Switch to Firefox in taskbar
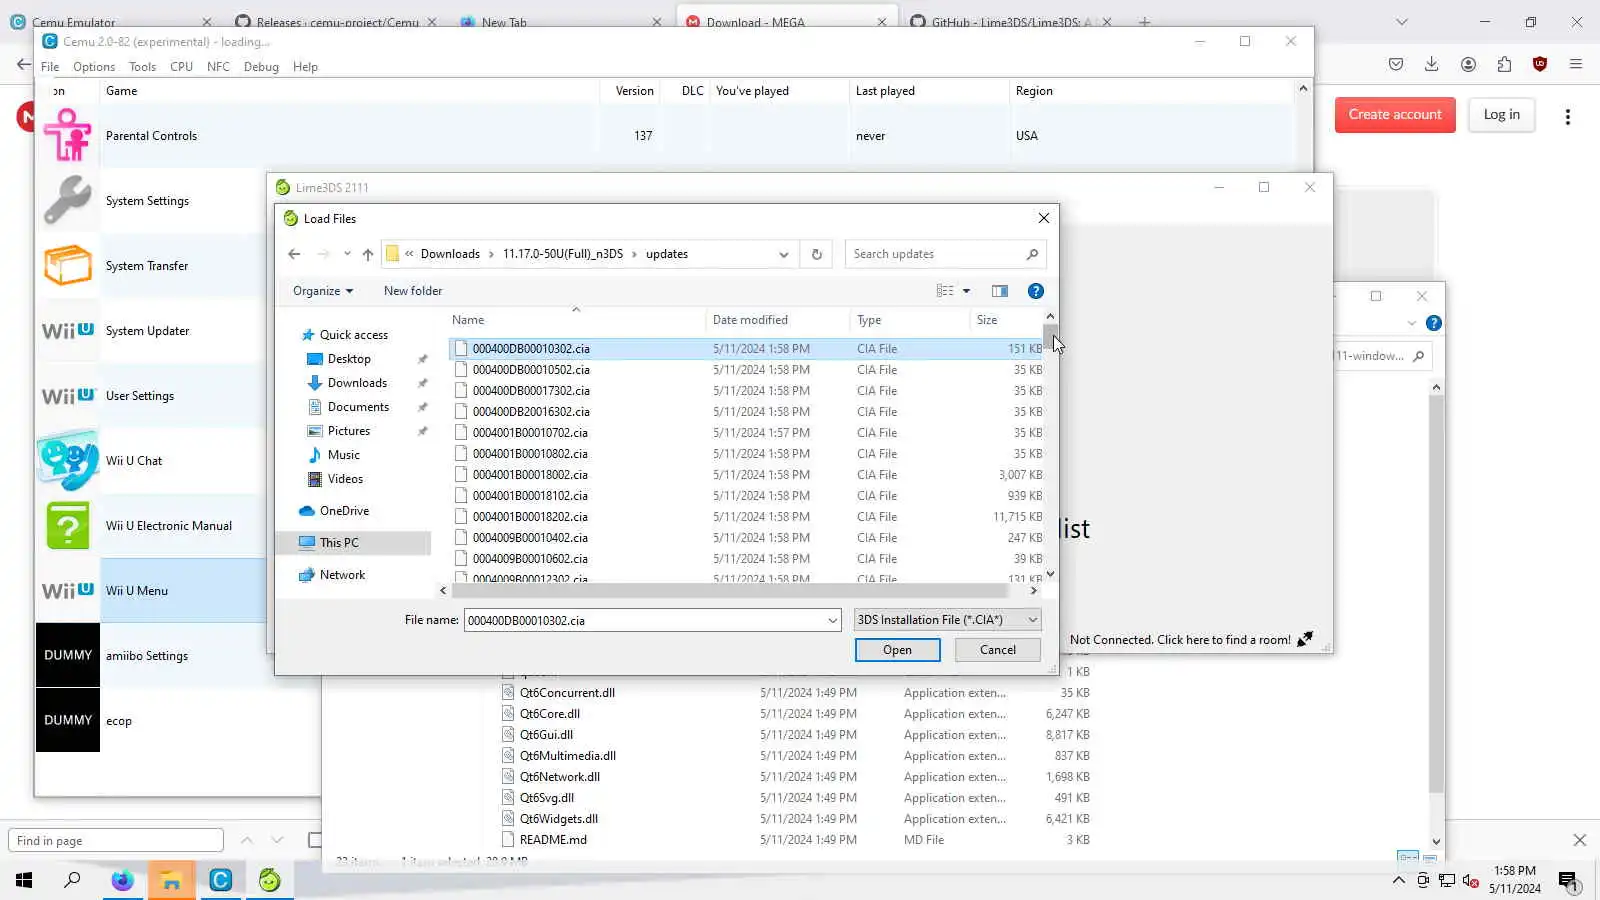1600x900 pixels. [x=122, y=880]
